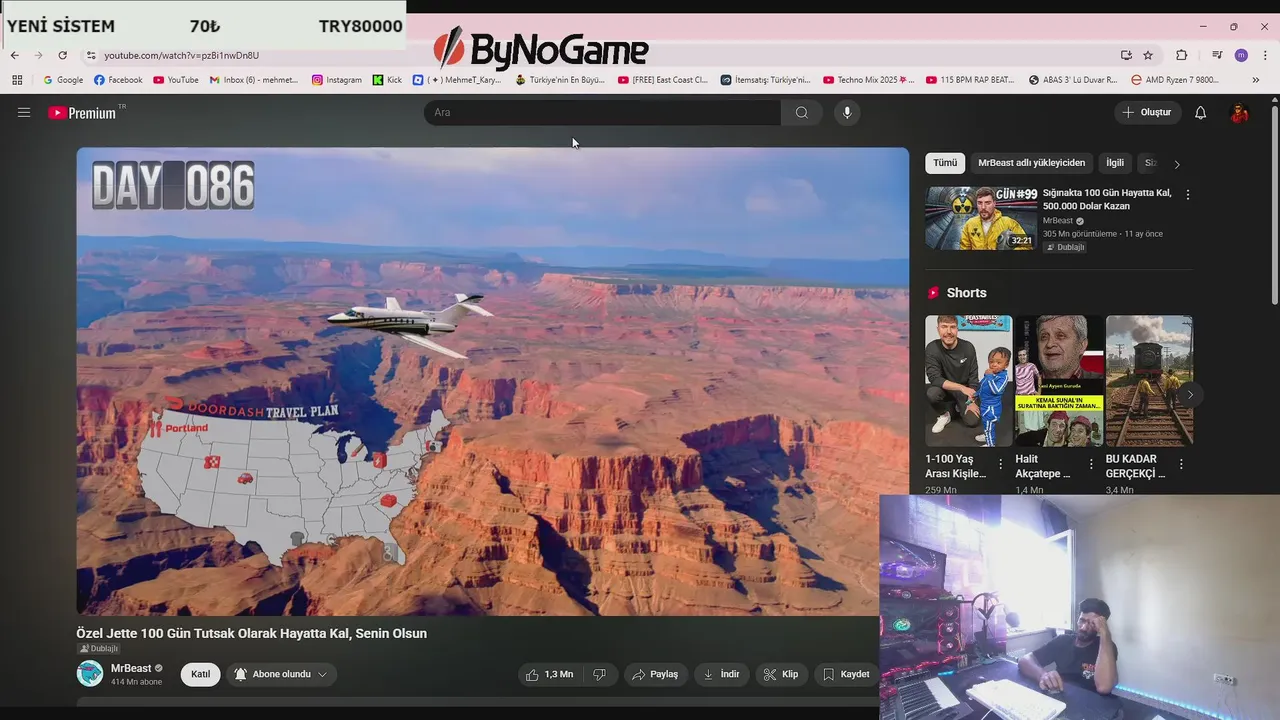Viewport: 1280px width, 720px height.
Task: Click the Paylaş share button
Action: (655, 674)
